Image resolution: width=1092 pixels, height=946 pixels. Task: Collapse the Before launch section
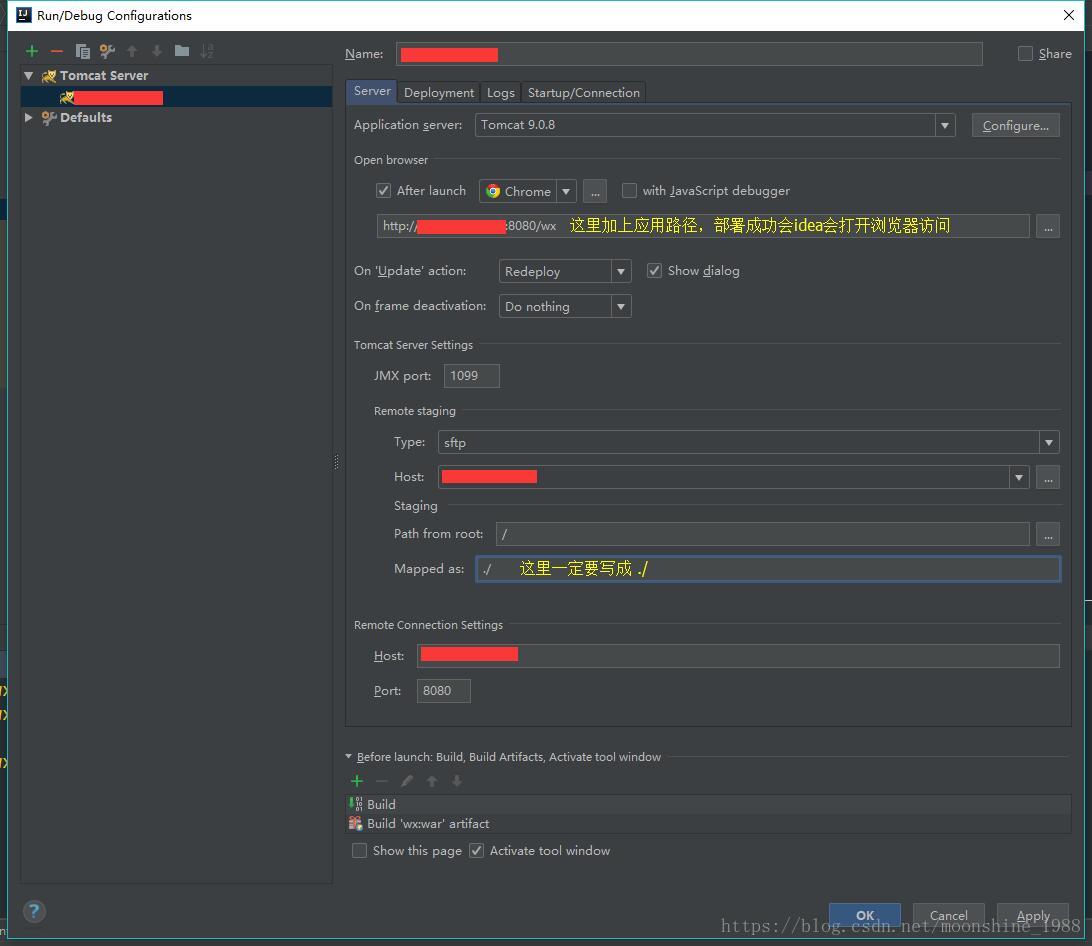349,757
